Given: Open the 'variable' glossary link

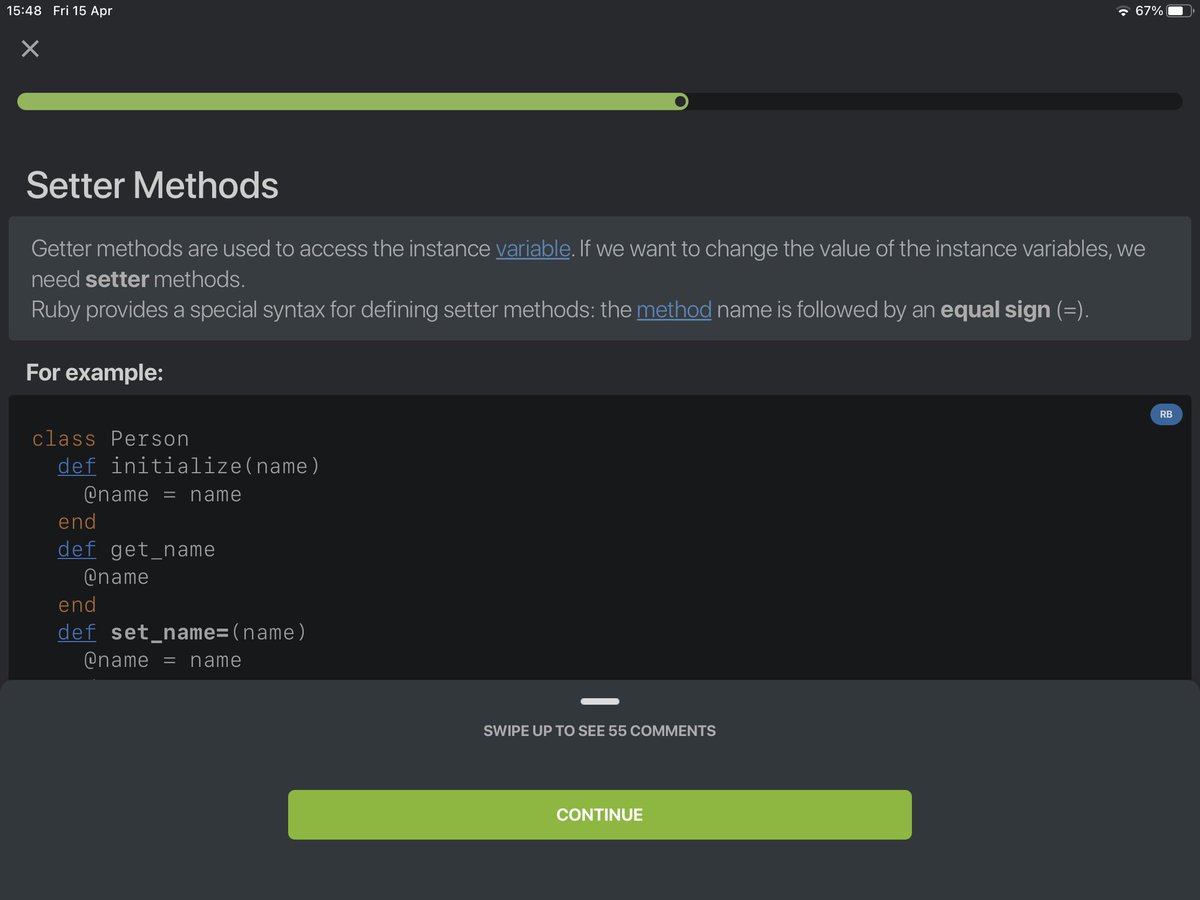Looking at the screenshot, I should tap(533, 249).
